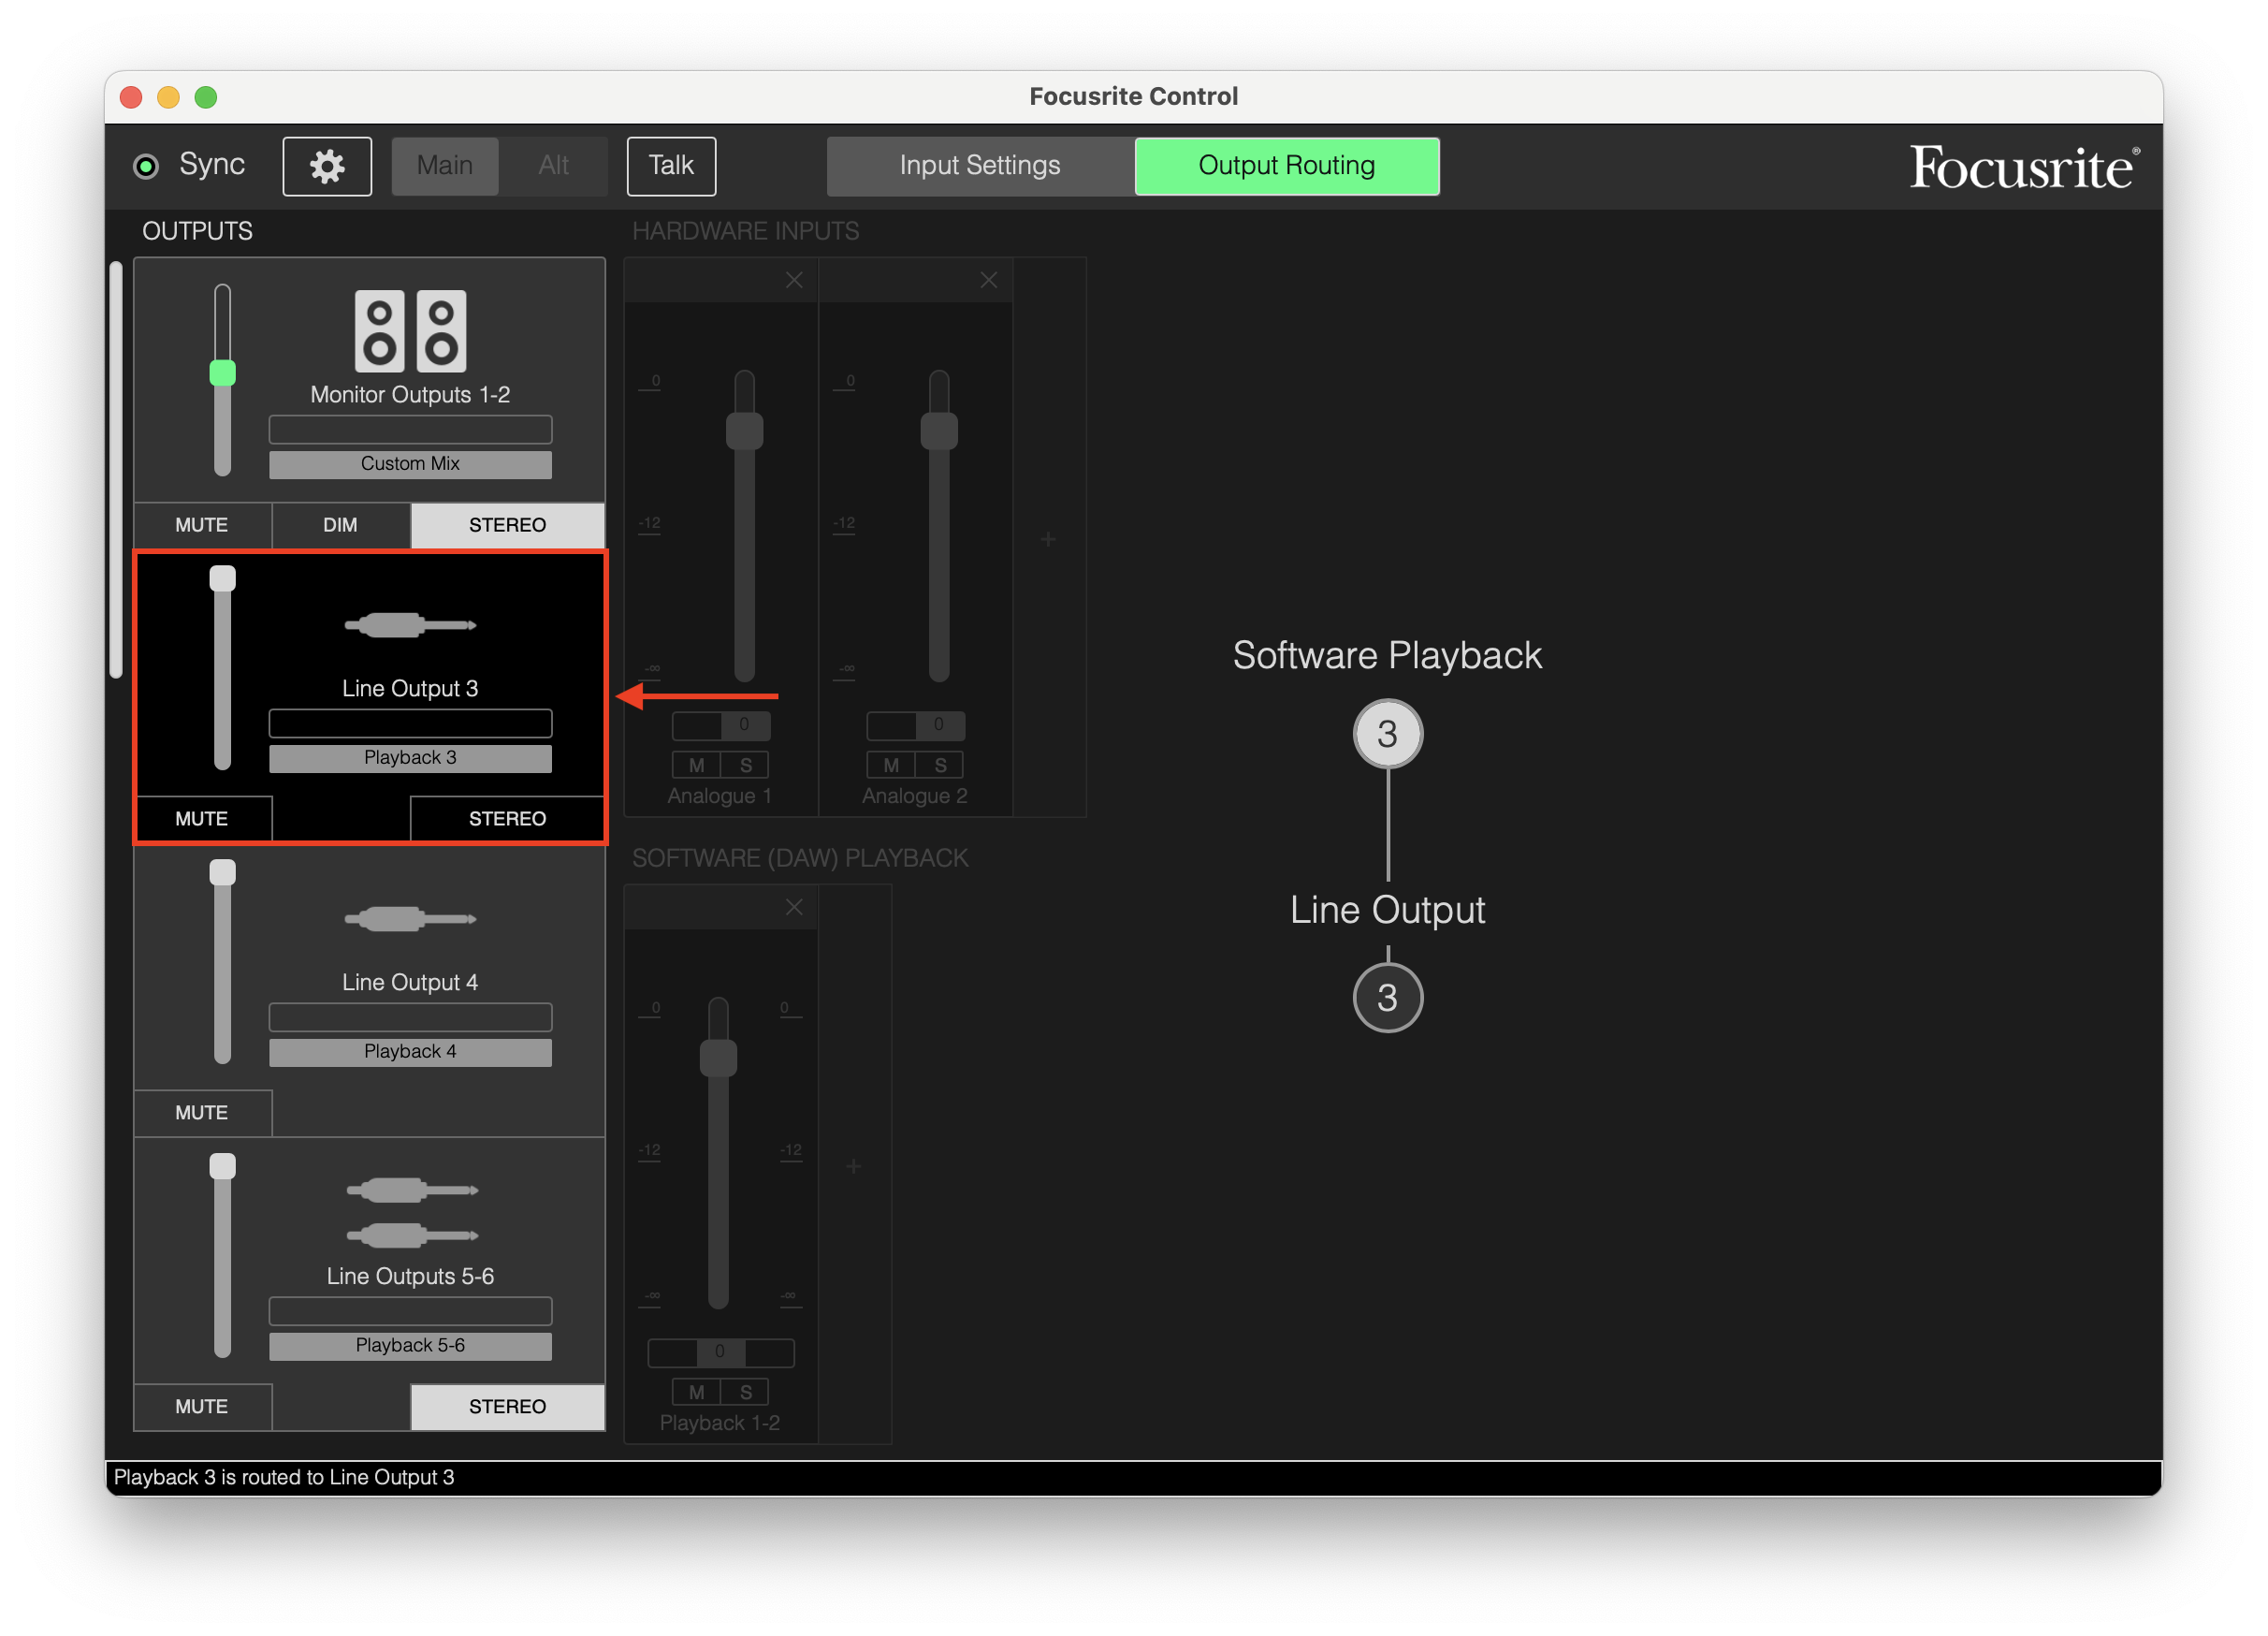2268x1636 pixels.
Task: Click the Analogue 1 channel label
Action: 719,796
